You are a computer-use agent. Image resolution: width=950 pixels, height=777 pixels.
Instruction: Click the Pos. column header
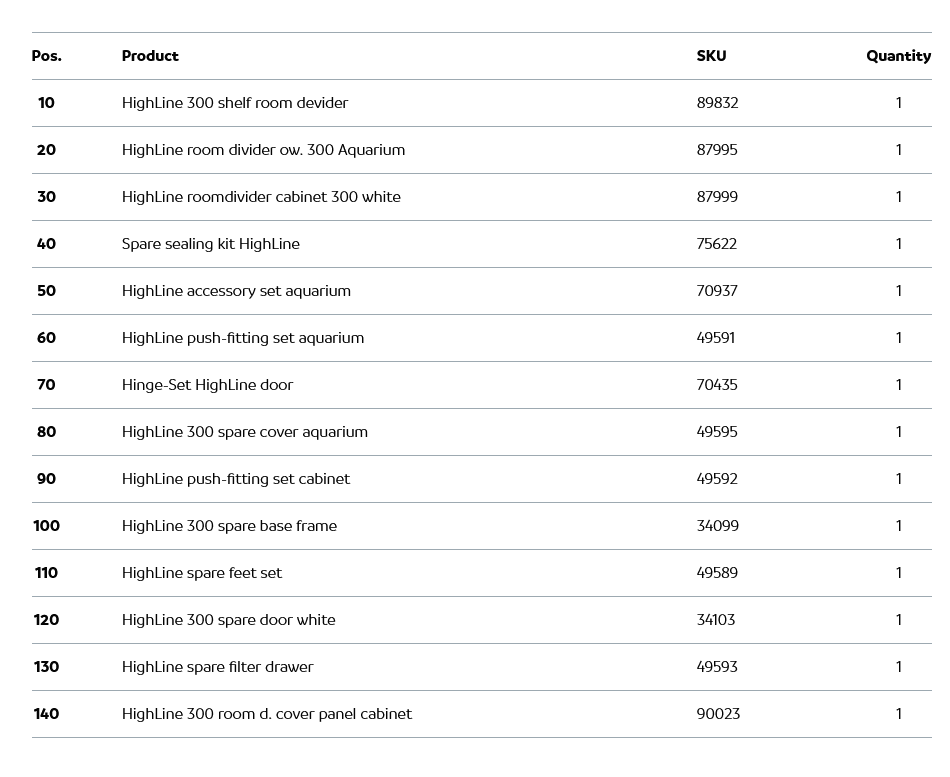tap(46, 56)
